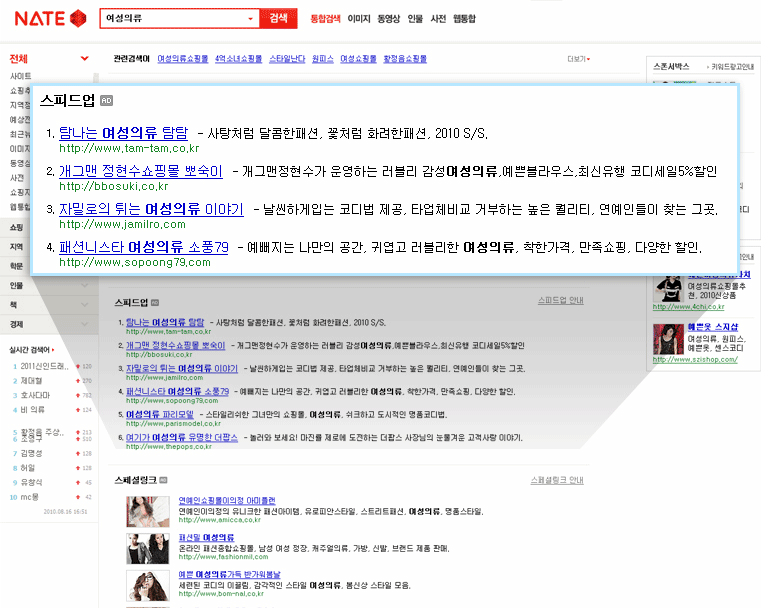Open 예쁜 여성의류가득 반가워봄날 link
This screenshot has height=608, width=770.
tap(229, 574)
